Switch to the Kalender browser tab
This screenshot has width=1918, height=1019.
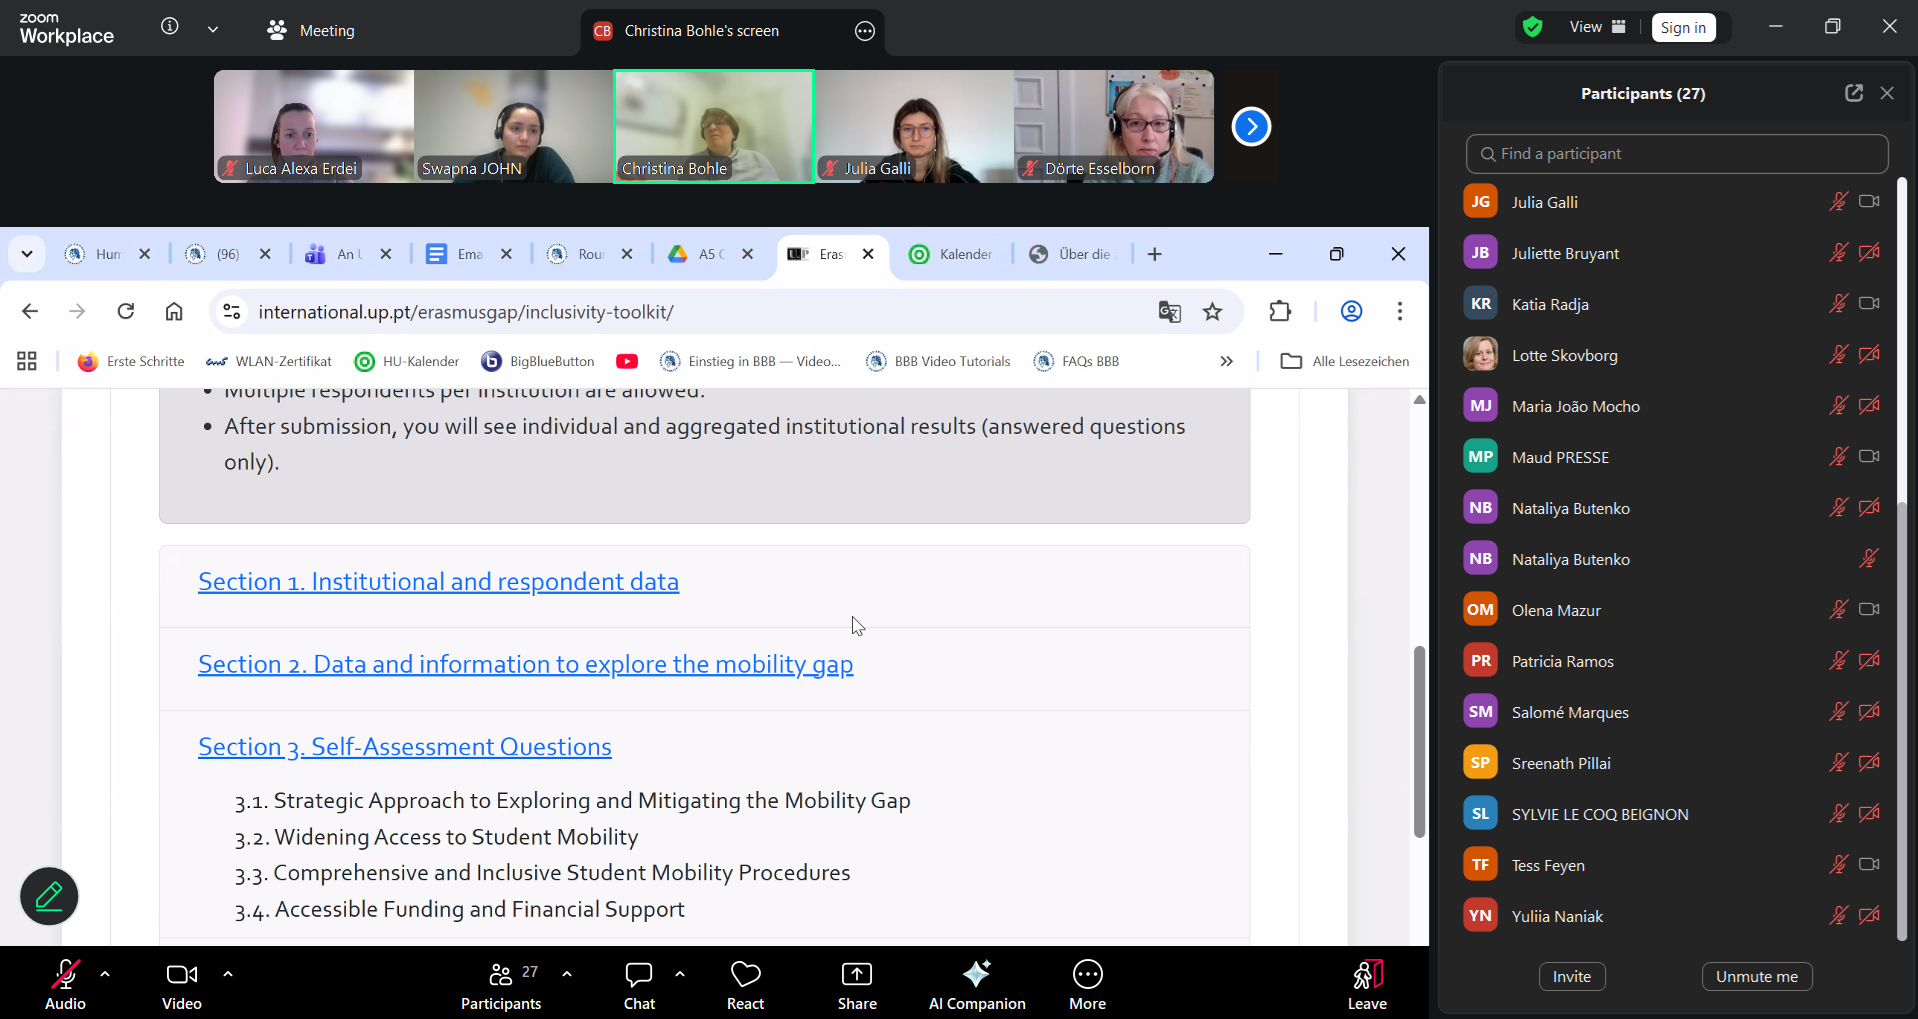(952, 254)
